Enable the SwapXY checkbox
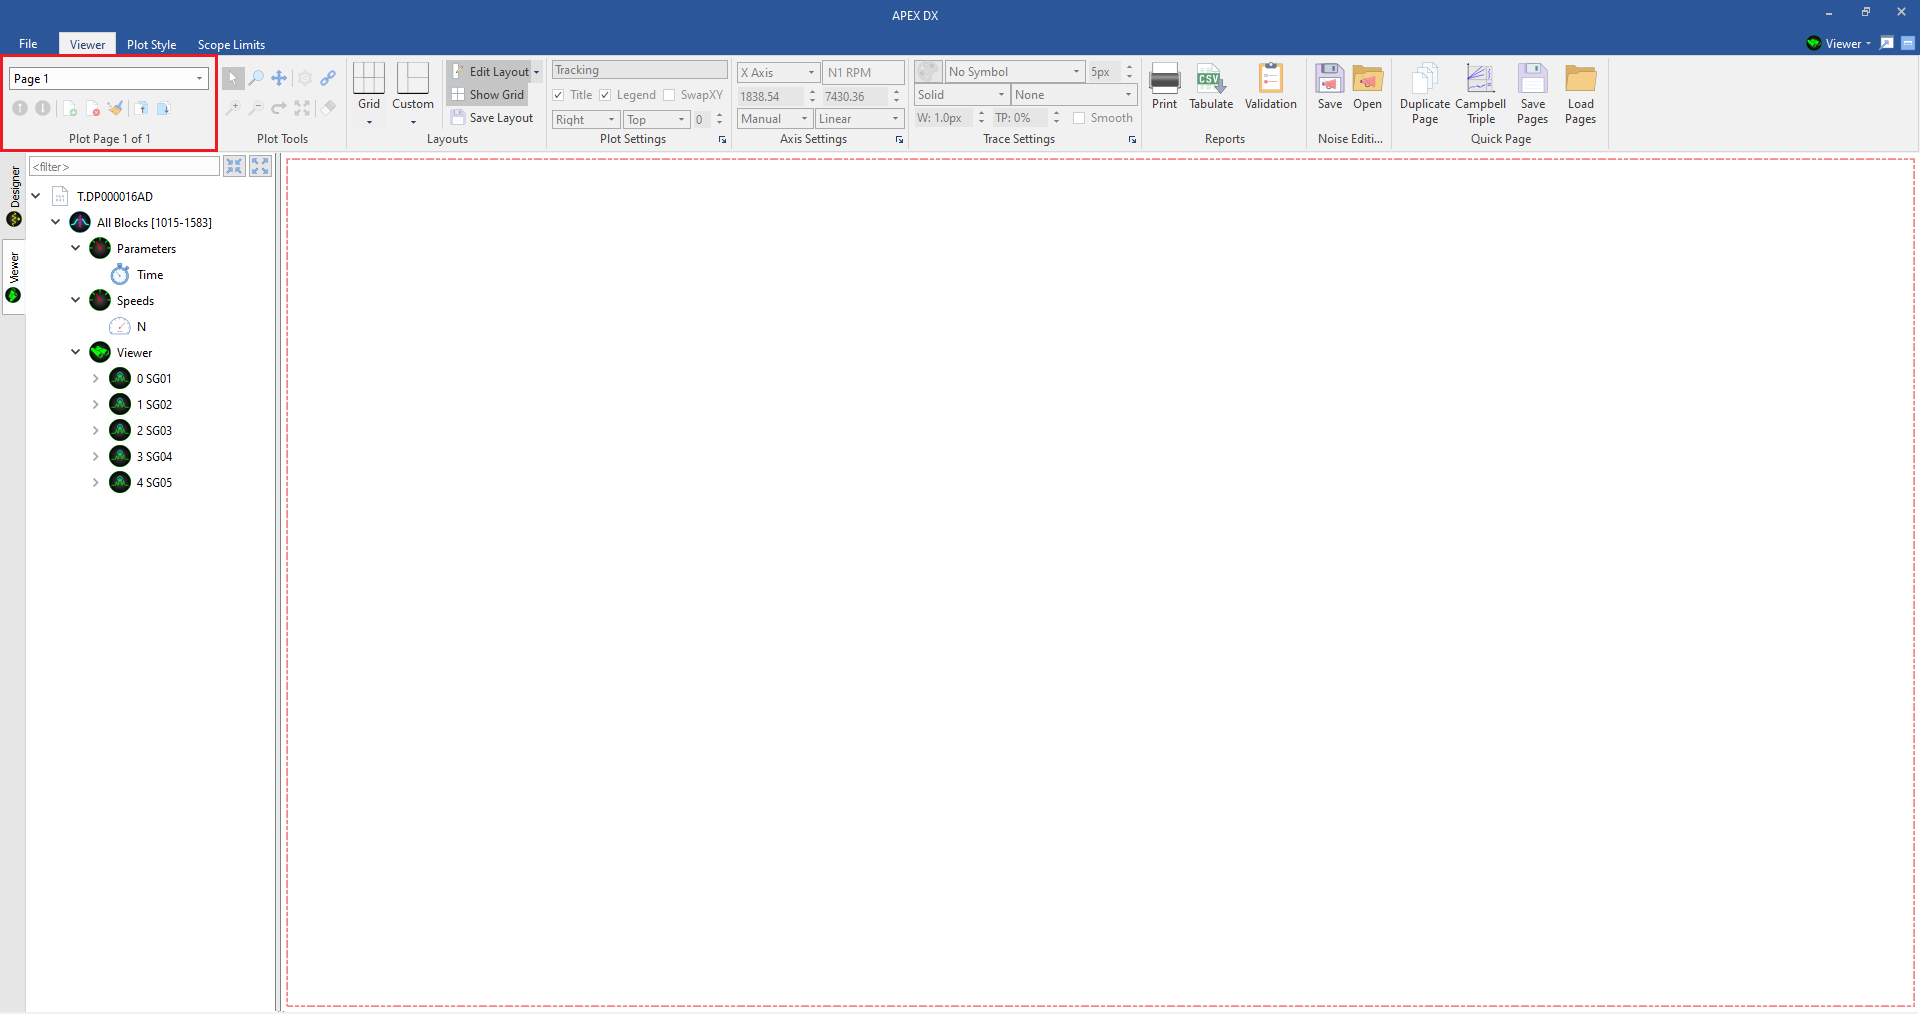This screenshot has height=1014, width=1920. coord(669,95)
